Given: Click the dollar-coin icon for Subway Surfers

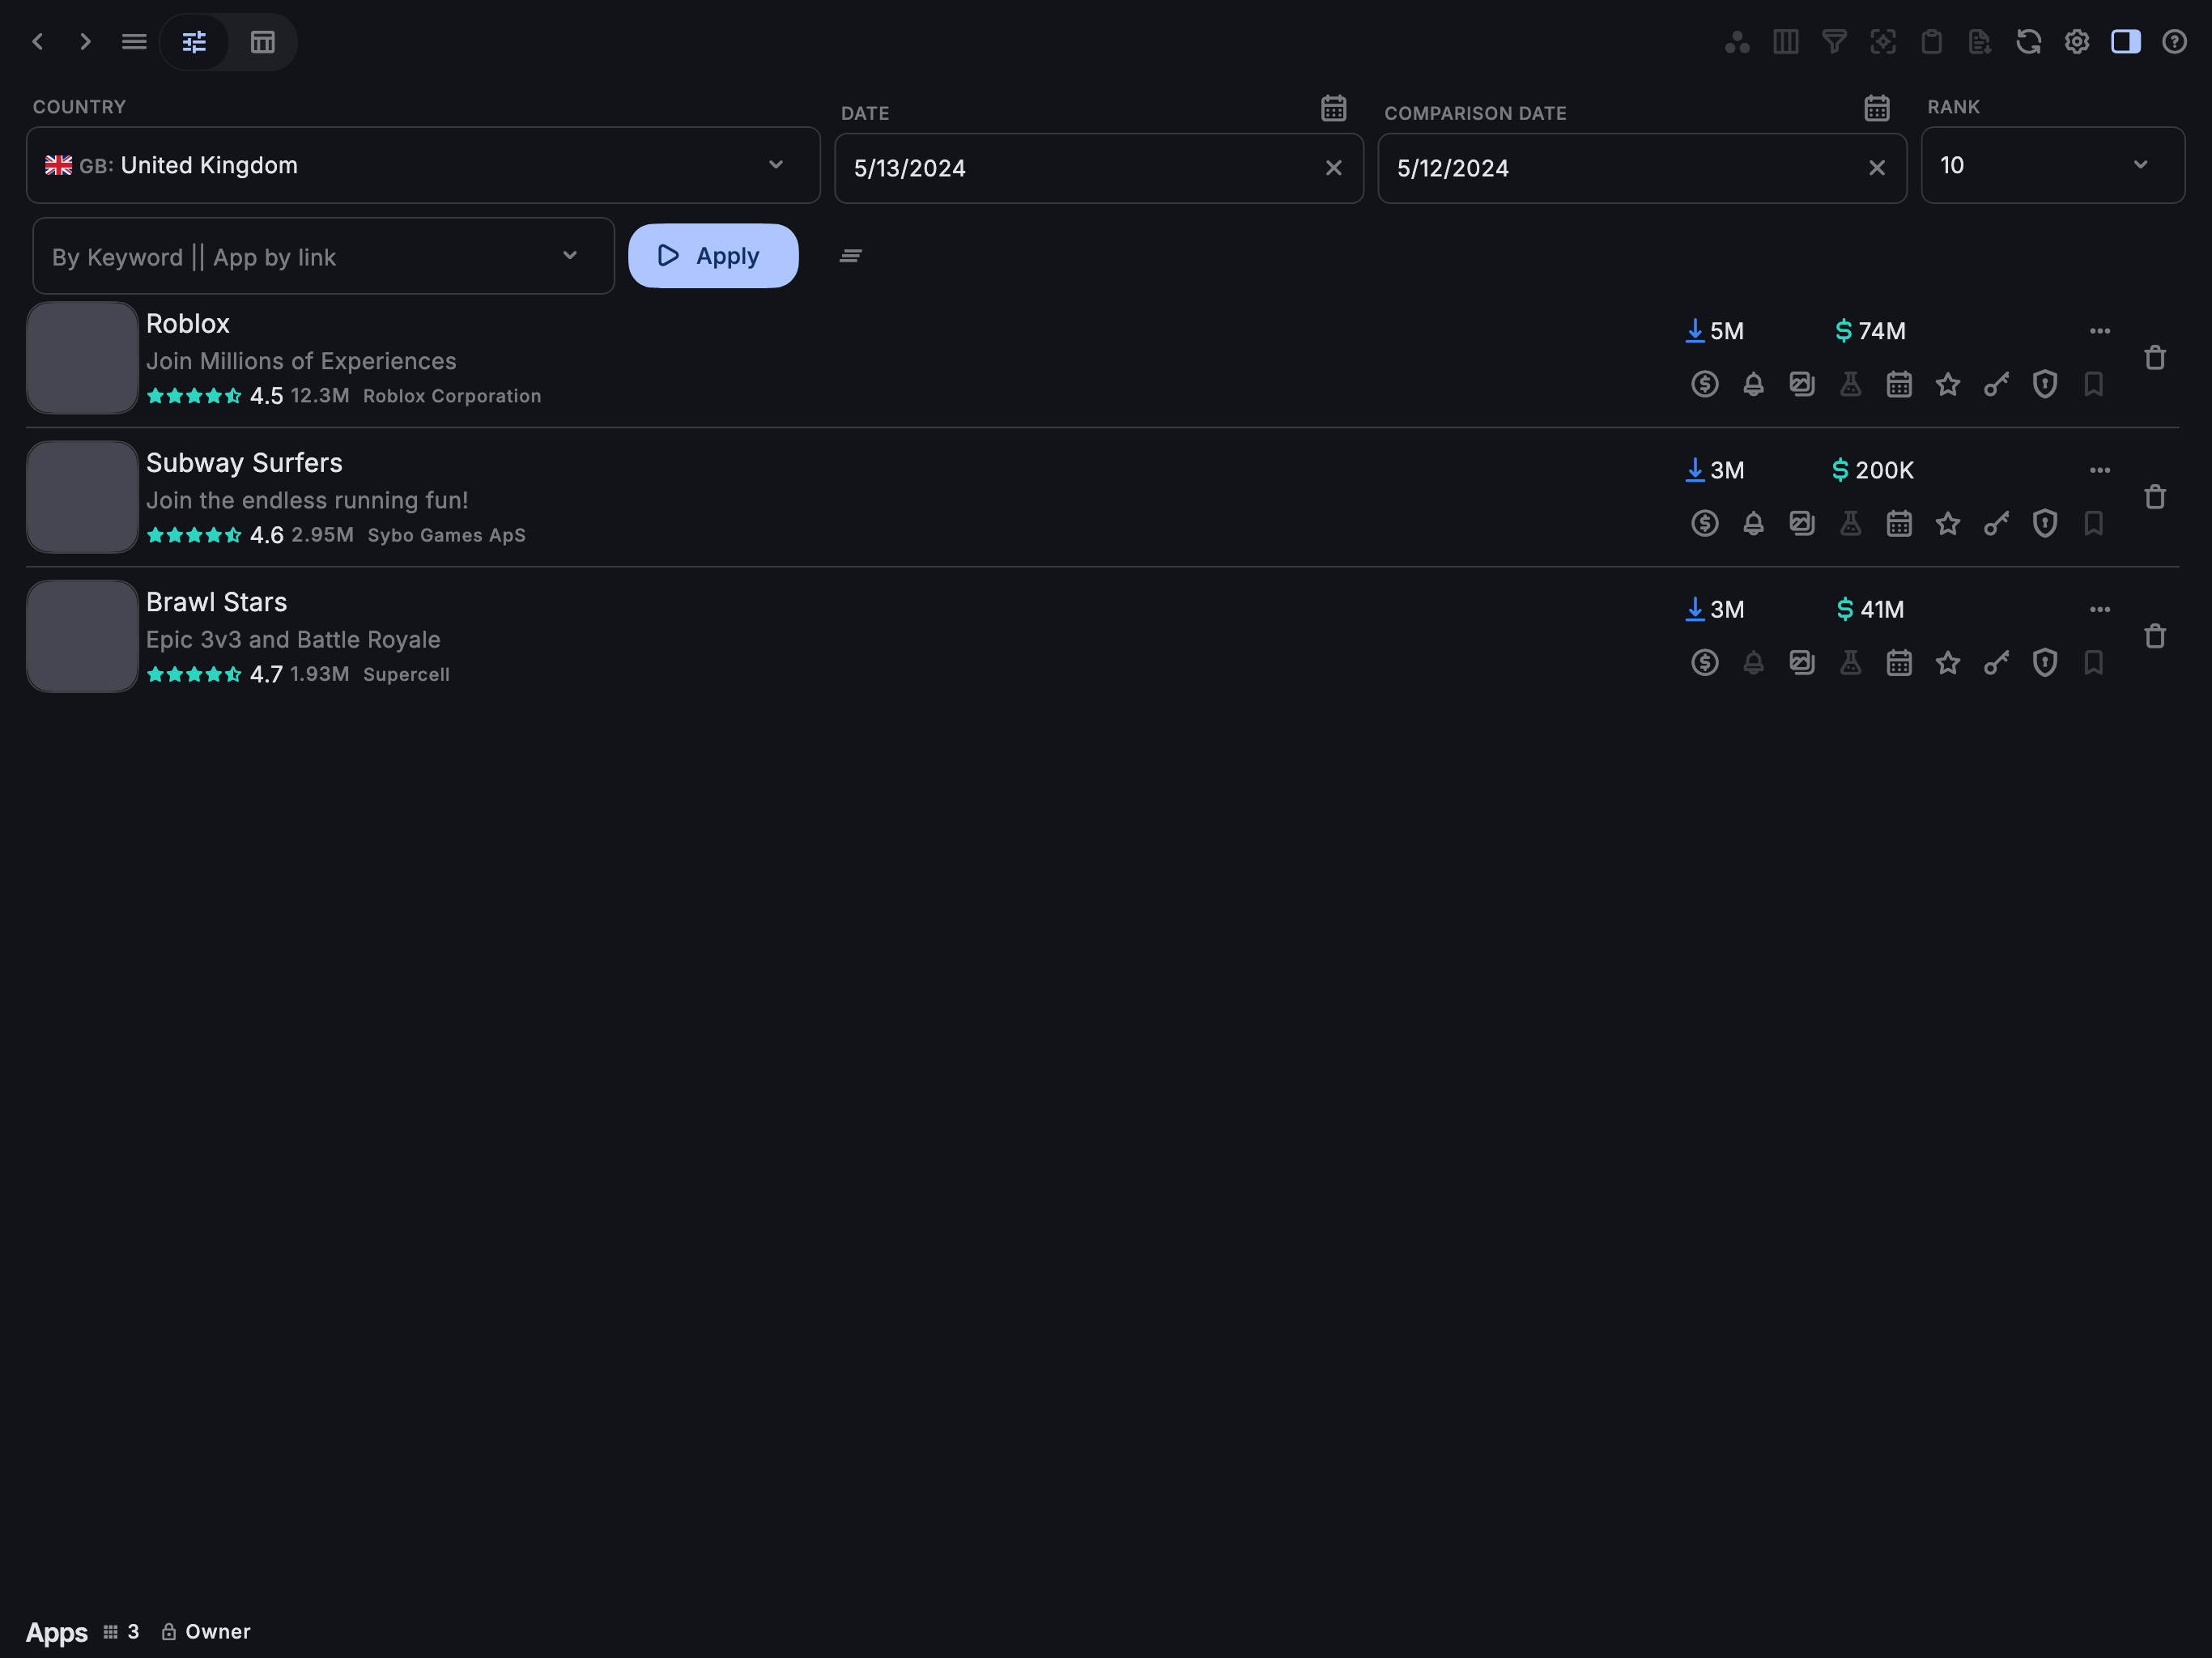Looking at the screenshot, I should pos(1705,523).
